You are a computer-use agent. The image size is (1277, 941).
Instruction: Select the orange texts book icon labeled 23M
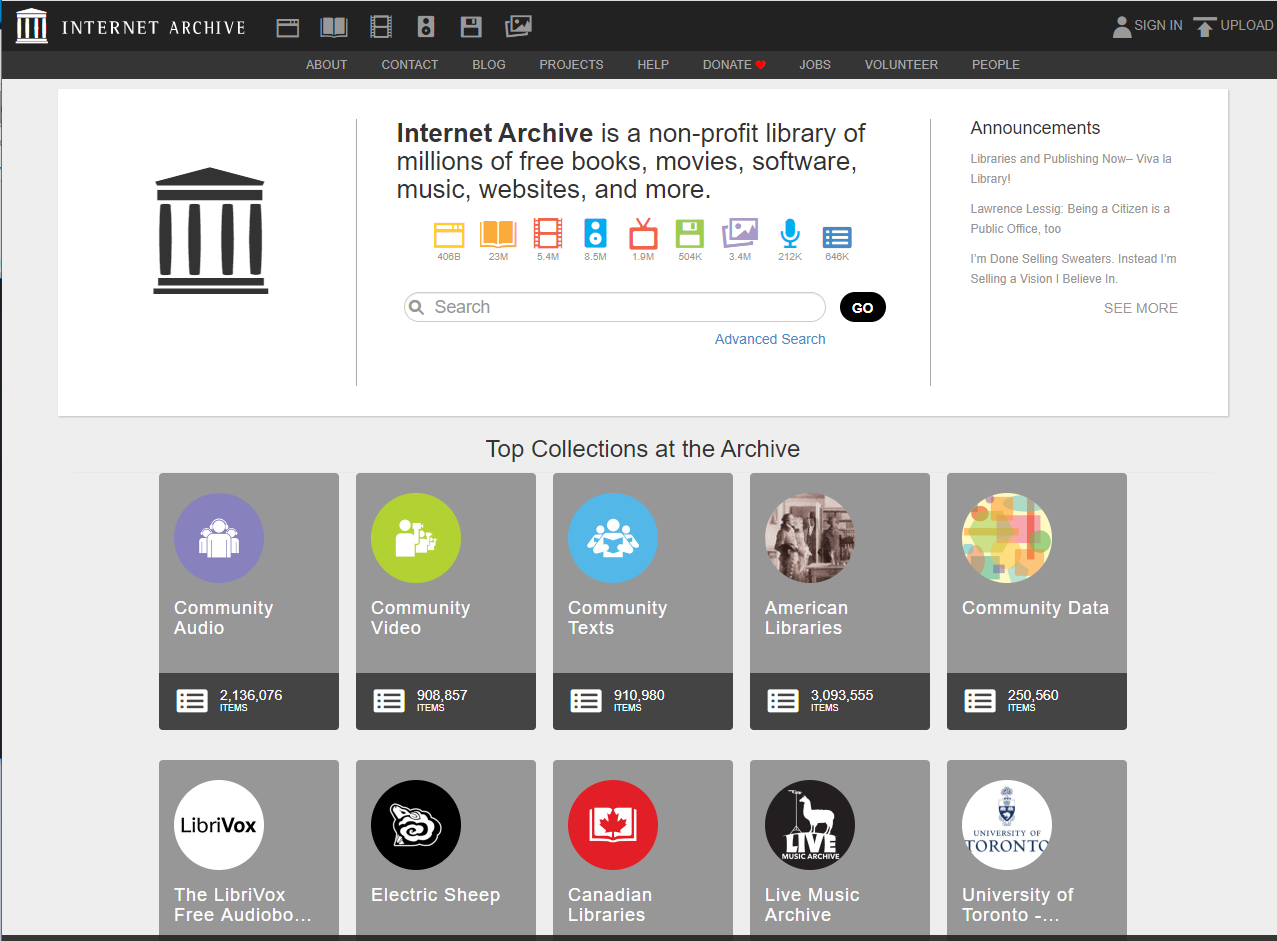pyautogui.click(x=498, y=235)
